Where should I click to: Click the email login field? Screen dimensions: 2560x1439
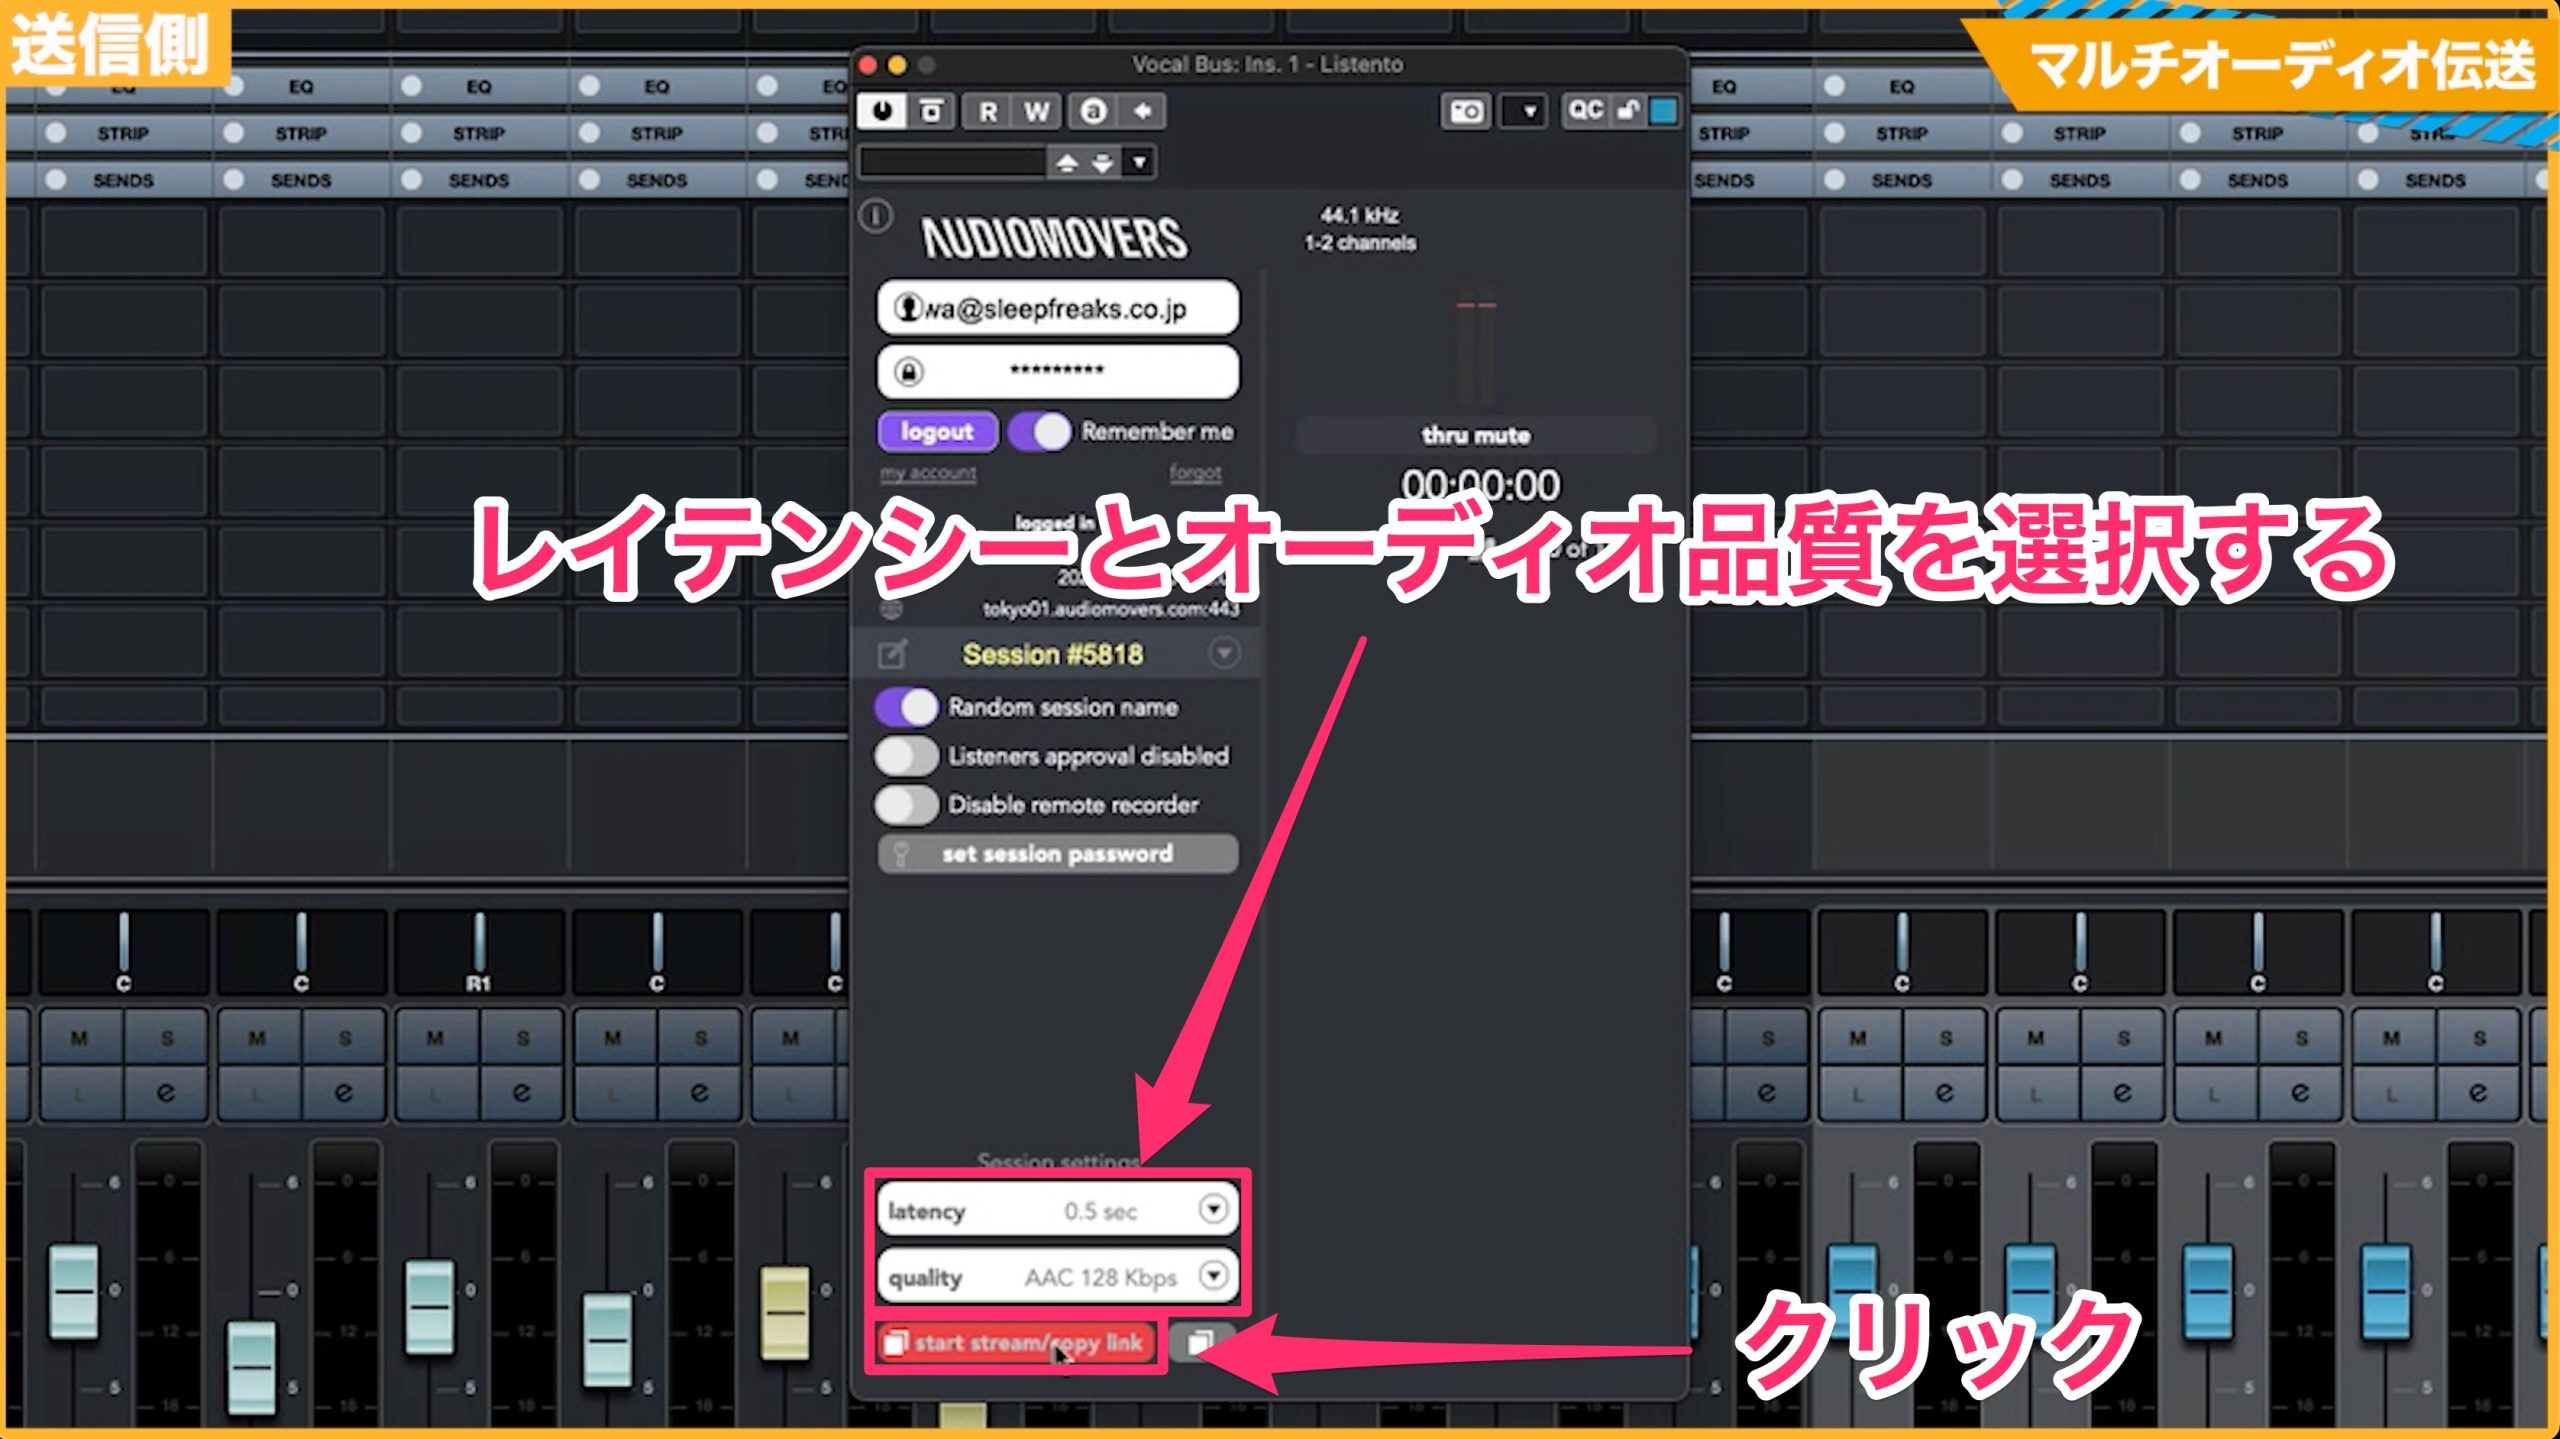(x=1058, y=308)
